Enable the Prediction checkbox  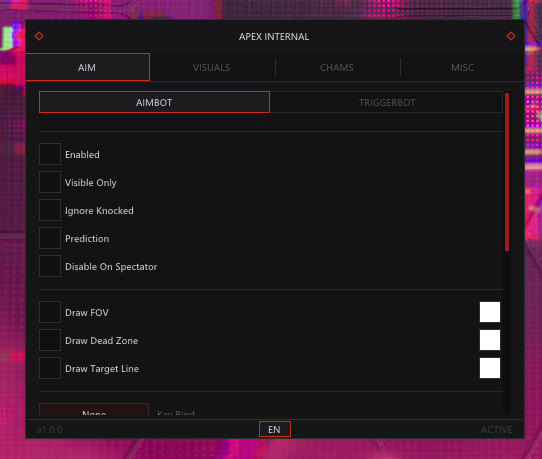point(50,238)
